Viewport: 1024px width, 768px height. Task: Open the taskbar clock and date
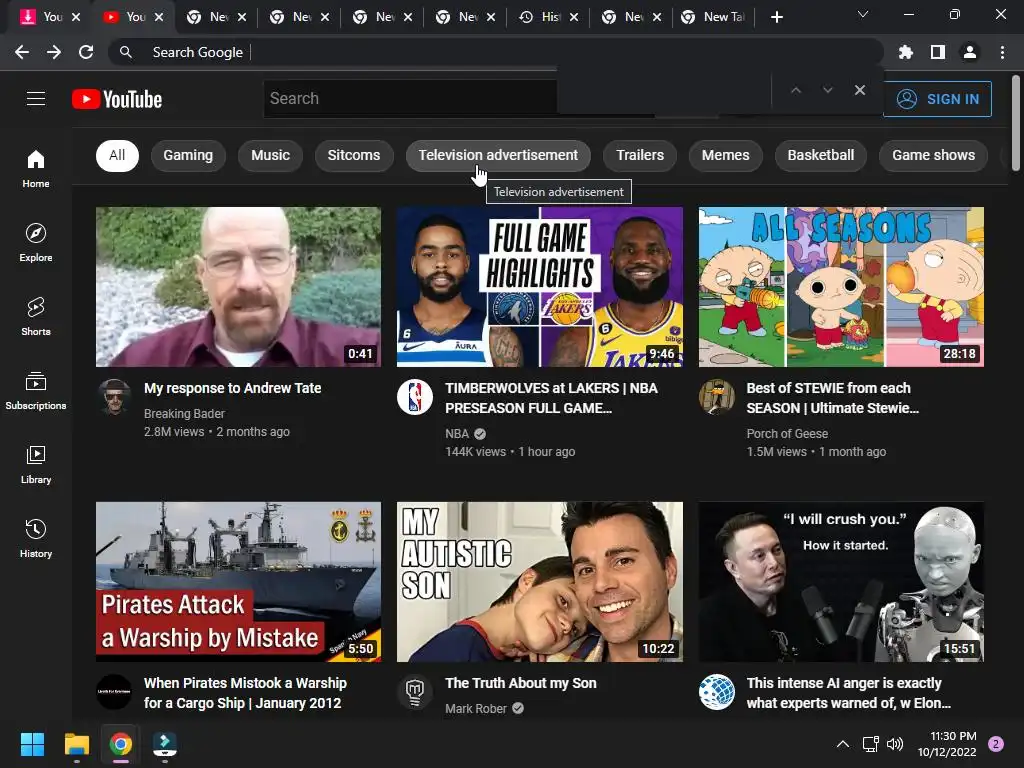click(946, 744)
